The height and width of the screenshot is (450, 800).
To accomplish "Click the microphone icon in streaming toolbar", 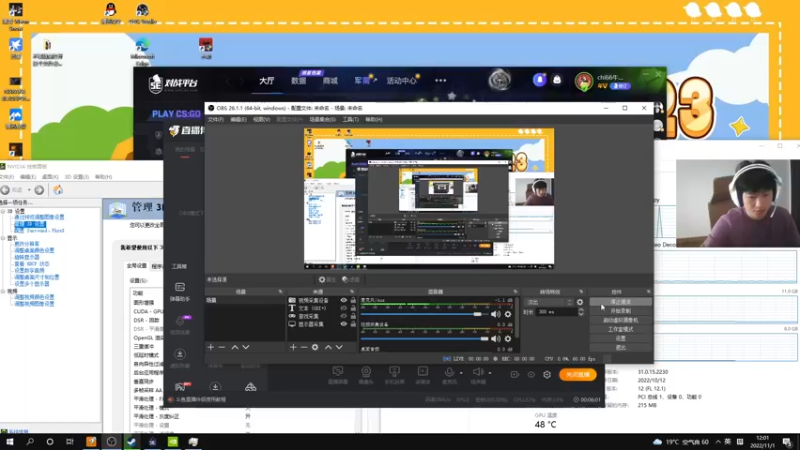I will (x=449, y=372).
